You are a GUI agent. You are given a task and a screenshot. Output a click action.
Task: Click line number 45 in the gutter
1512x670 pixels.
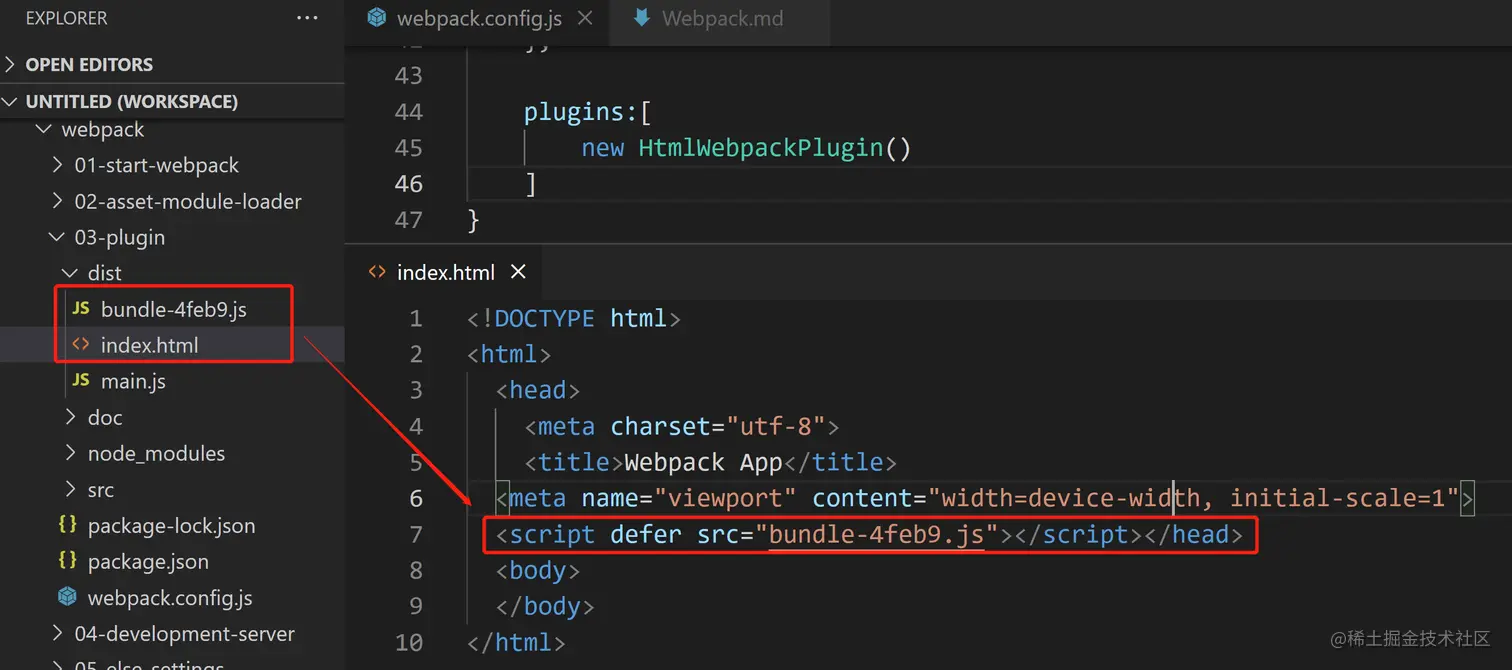tap(409, 147)
